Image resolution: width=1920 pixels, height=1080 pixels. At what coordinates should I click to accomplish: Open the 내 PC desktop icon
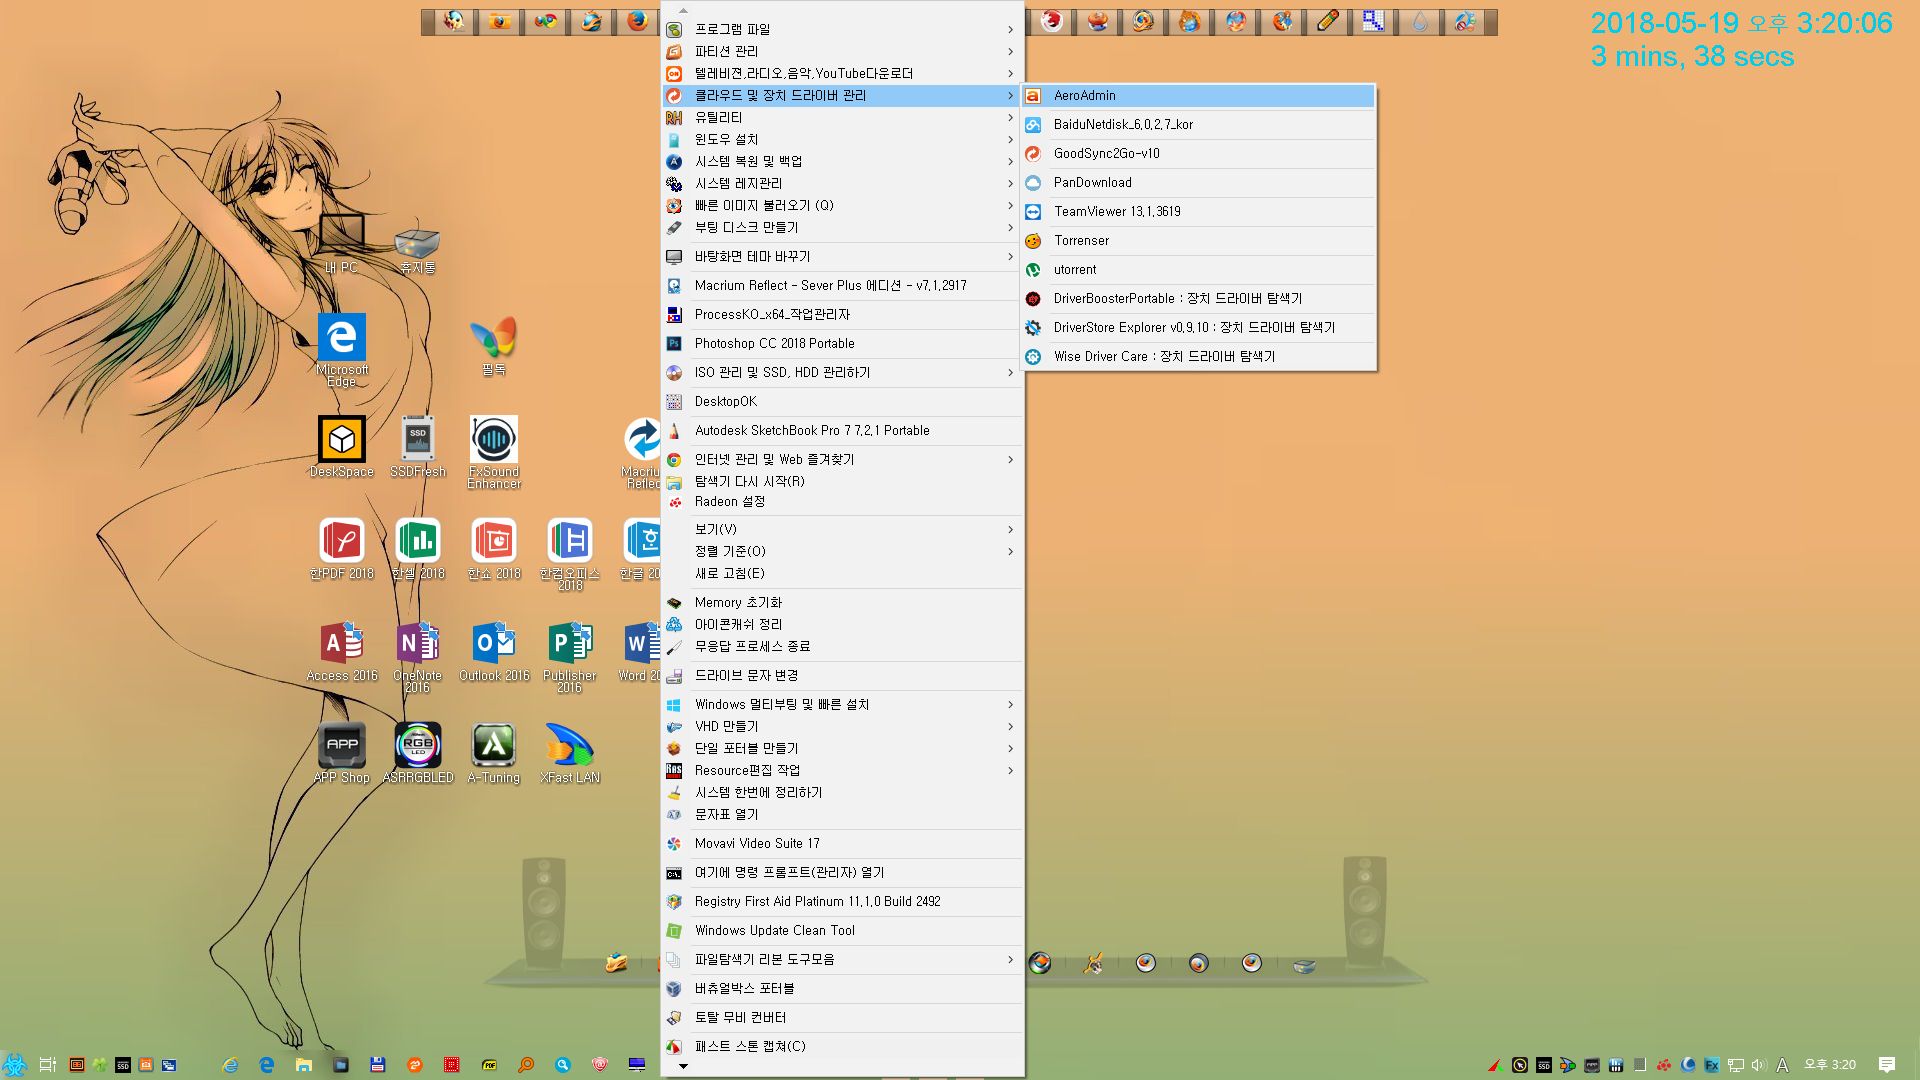pyautogui.click(x=342, y=243)
